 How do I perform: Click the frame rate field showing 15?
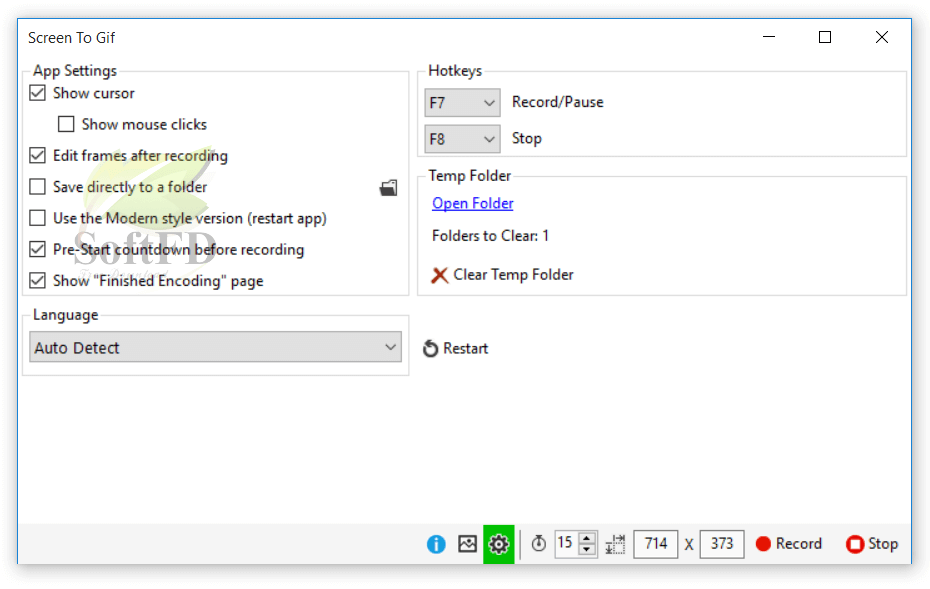(566, 543)
